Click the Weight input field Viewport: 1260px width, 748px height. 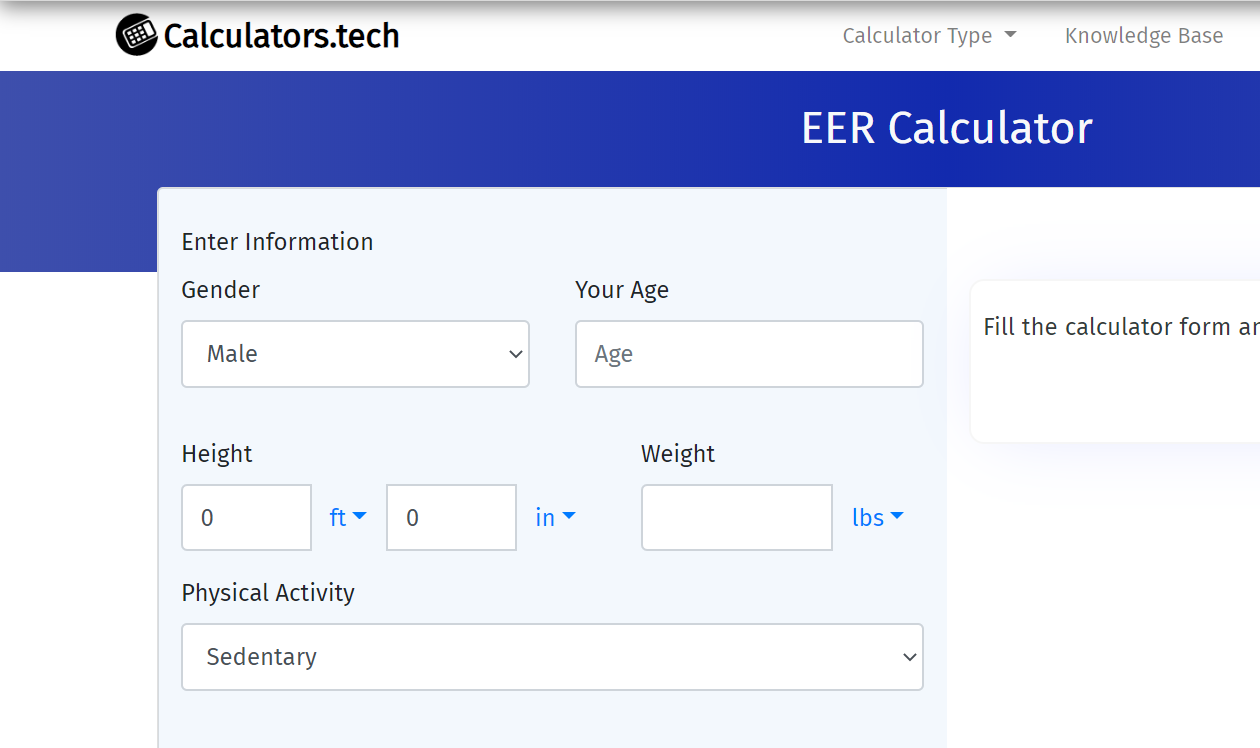(736, 518)
